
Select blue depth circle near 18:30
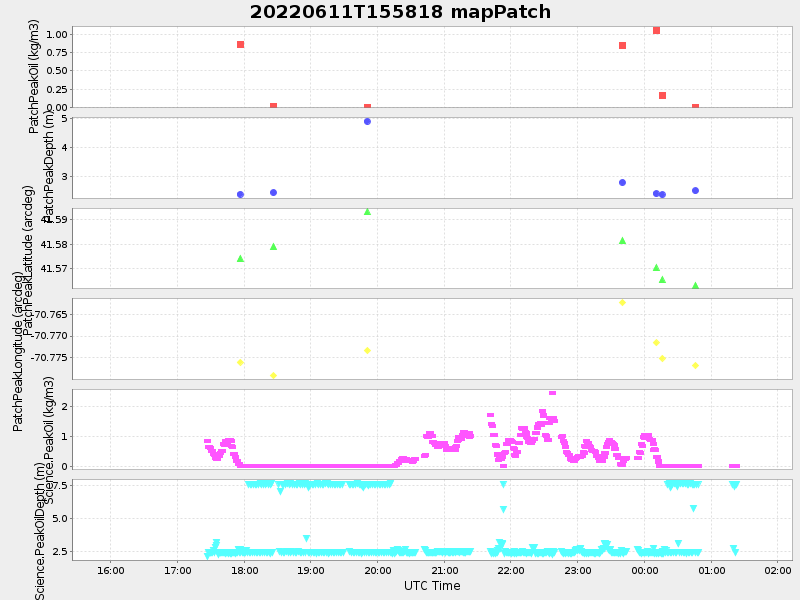(x=273, y=192)
